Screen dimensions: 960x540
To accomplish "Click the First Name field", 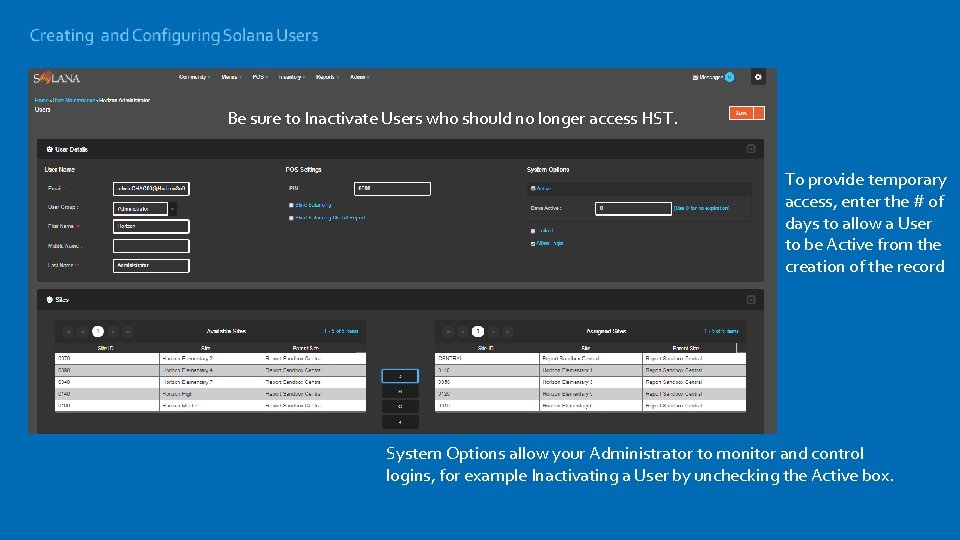I will point(151,227).
